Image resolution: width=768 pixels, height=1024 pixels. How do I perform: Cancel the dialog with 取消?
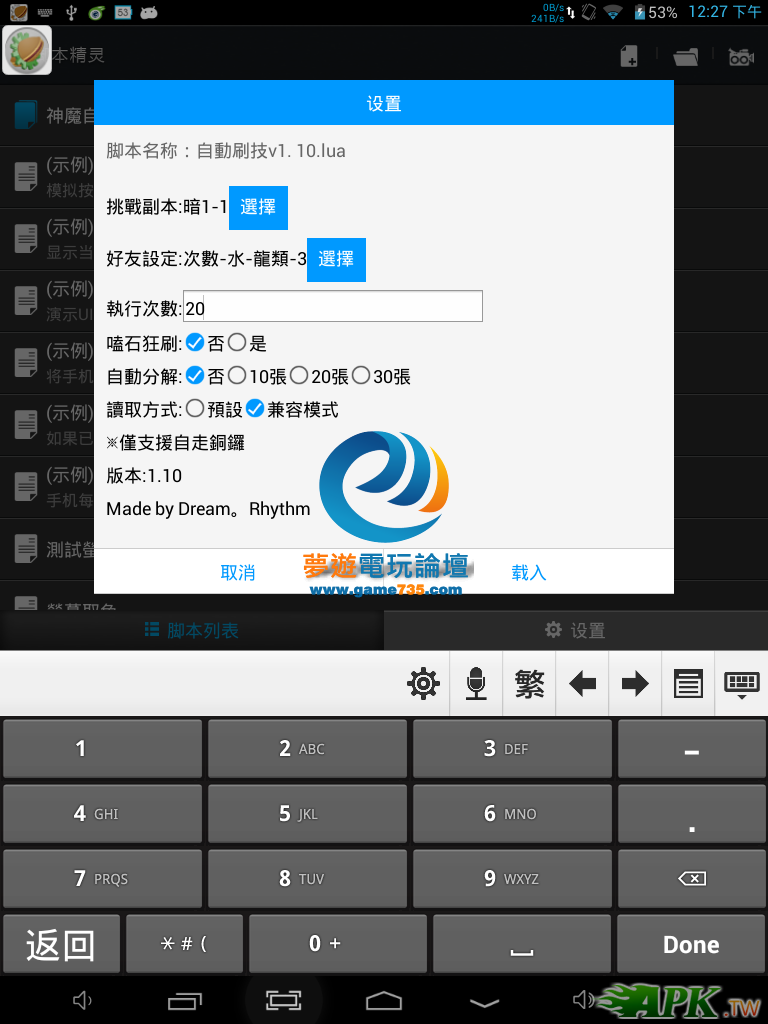click(x=238, y=573)
